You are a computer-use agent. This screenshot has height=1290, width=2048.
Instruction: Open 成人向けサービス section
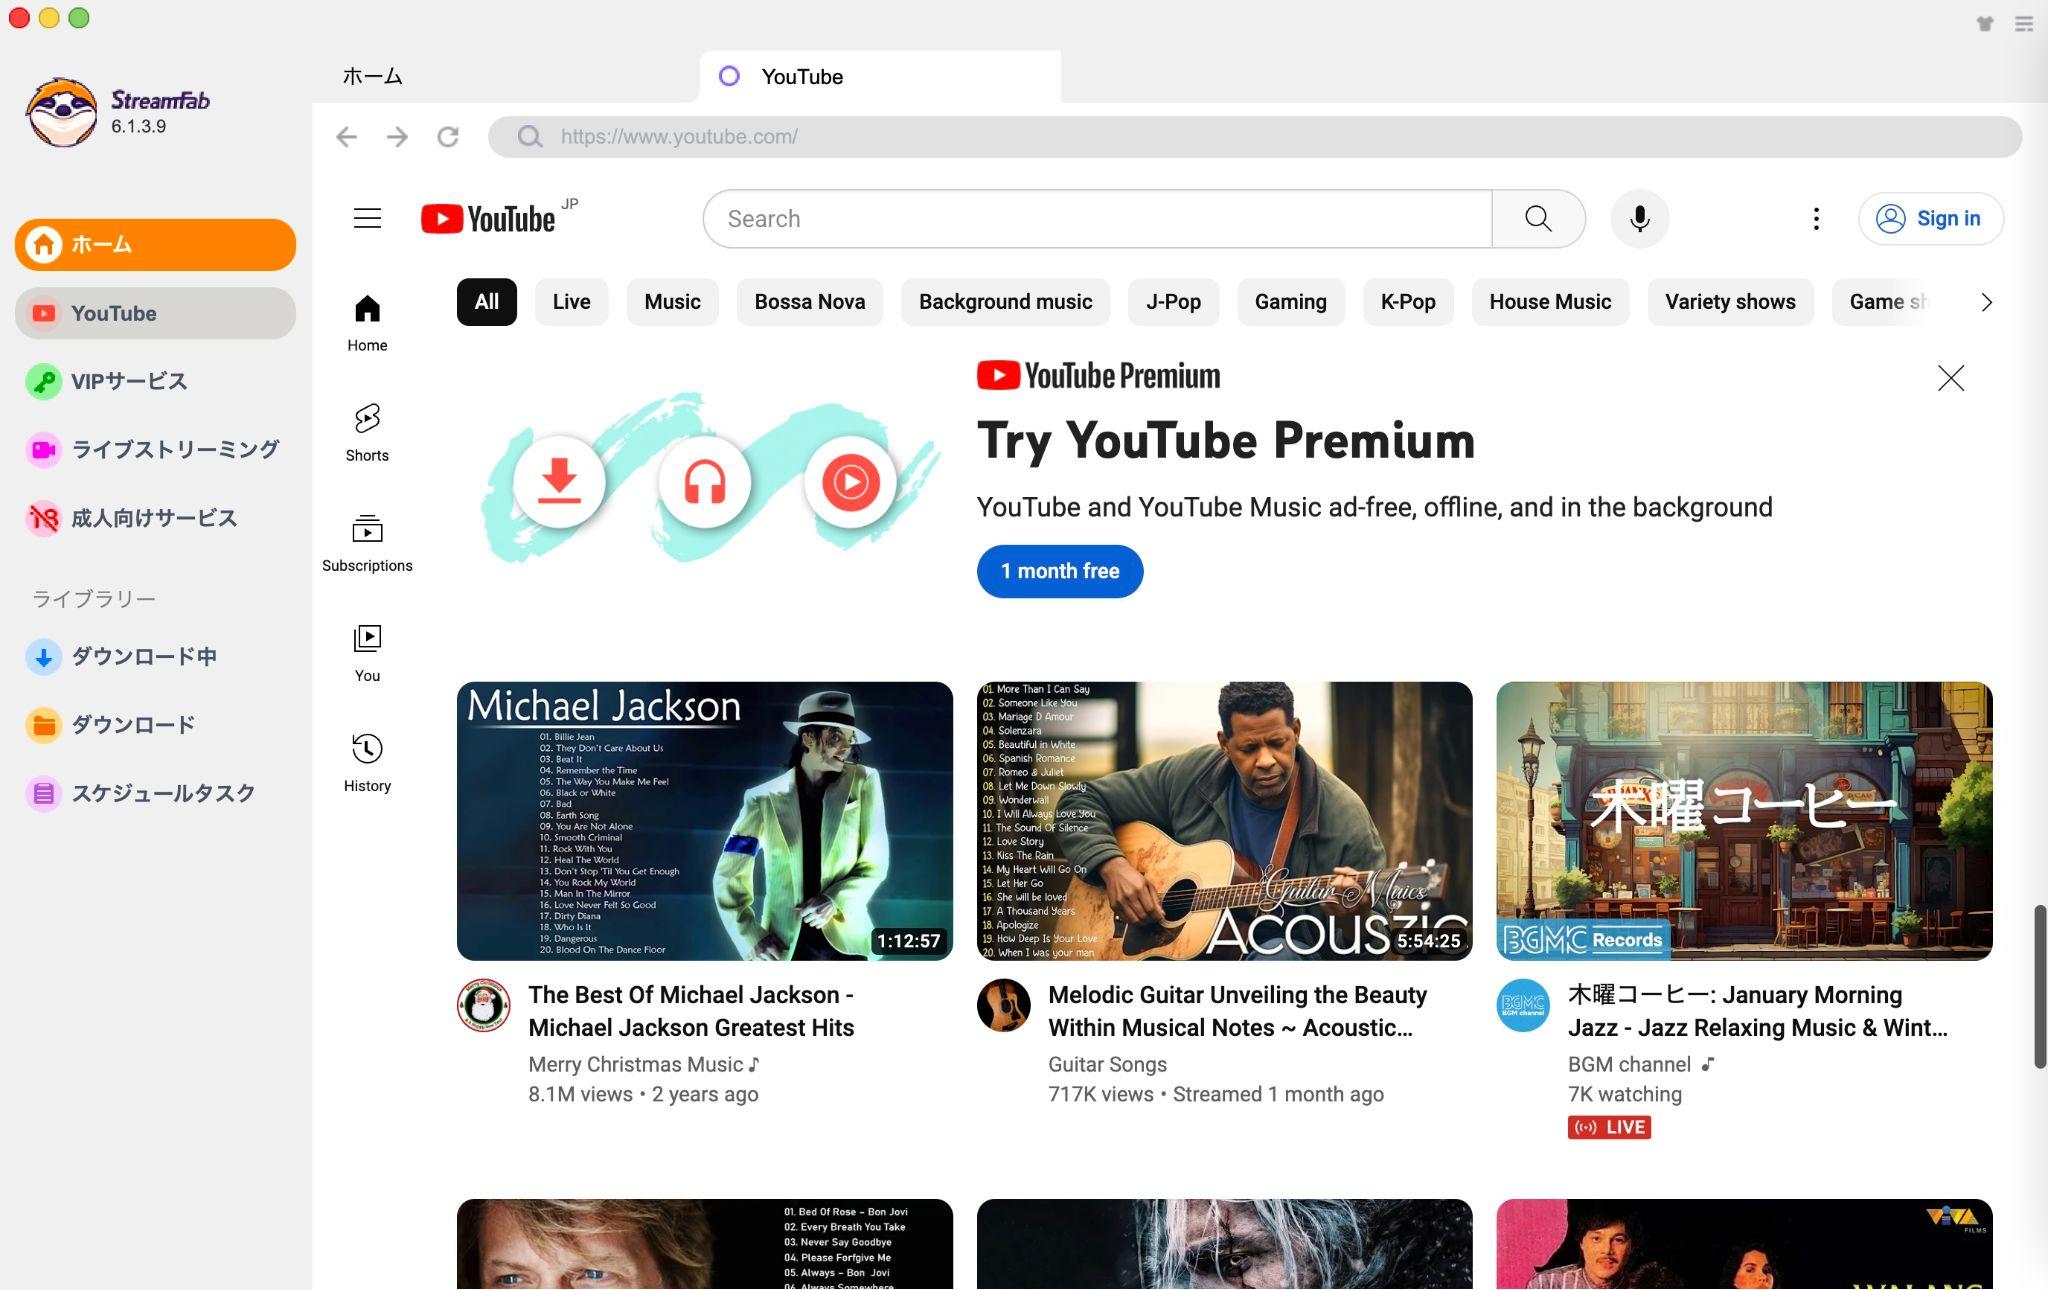[x=155, y=518]
